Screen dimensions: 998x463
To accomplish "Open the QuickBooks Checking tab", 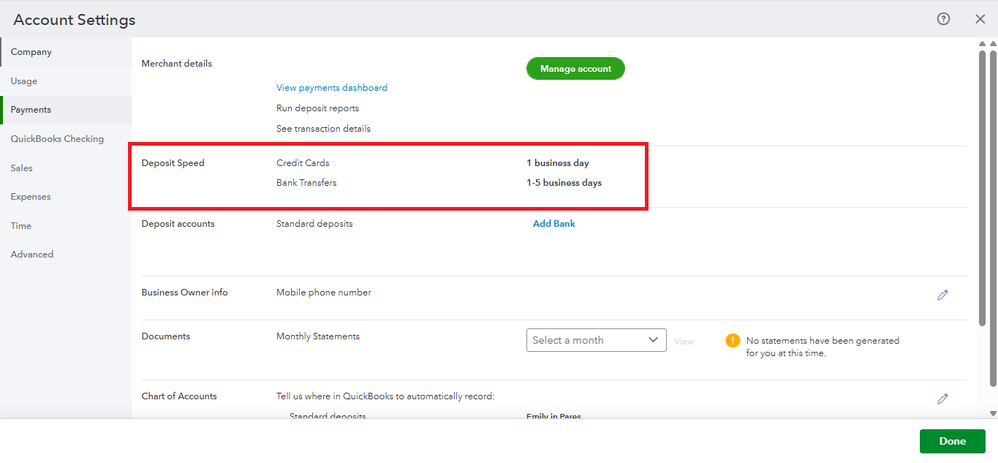I will (x=66, y=138).
